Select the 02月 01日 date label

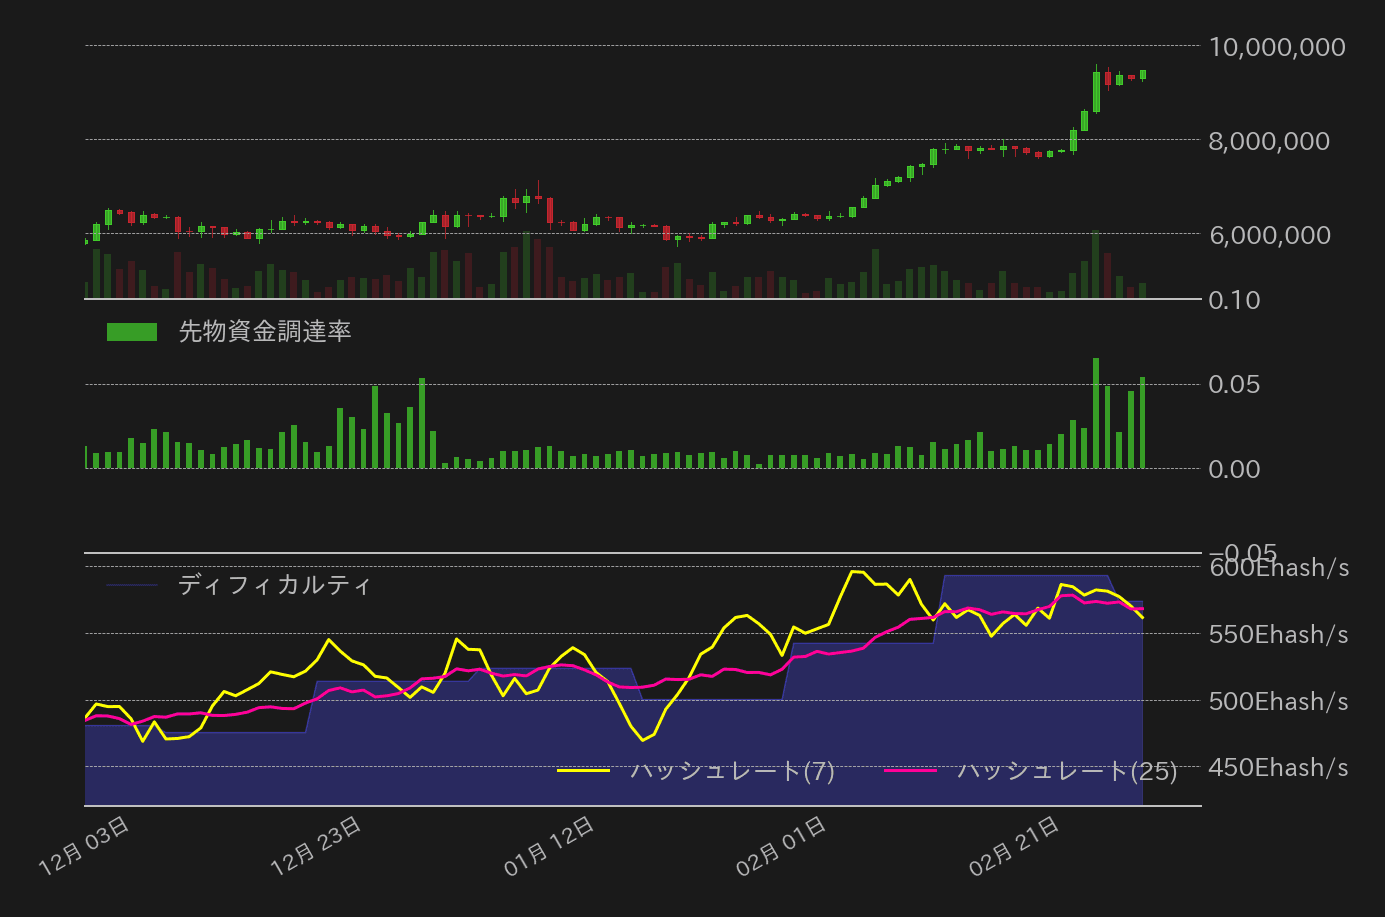[782, 846]
